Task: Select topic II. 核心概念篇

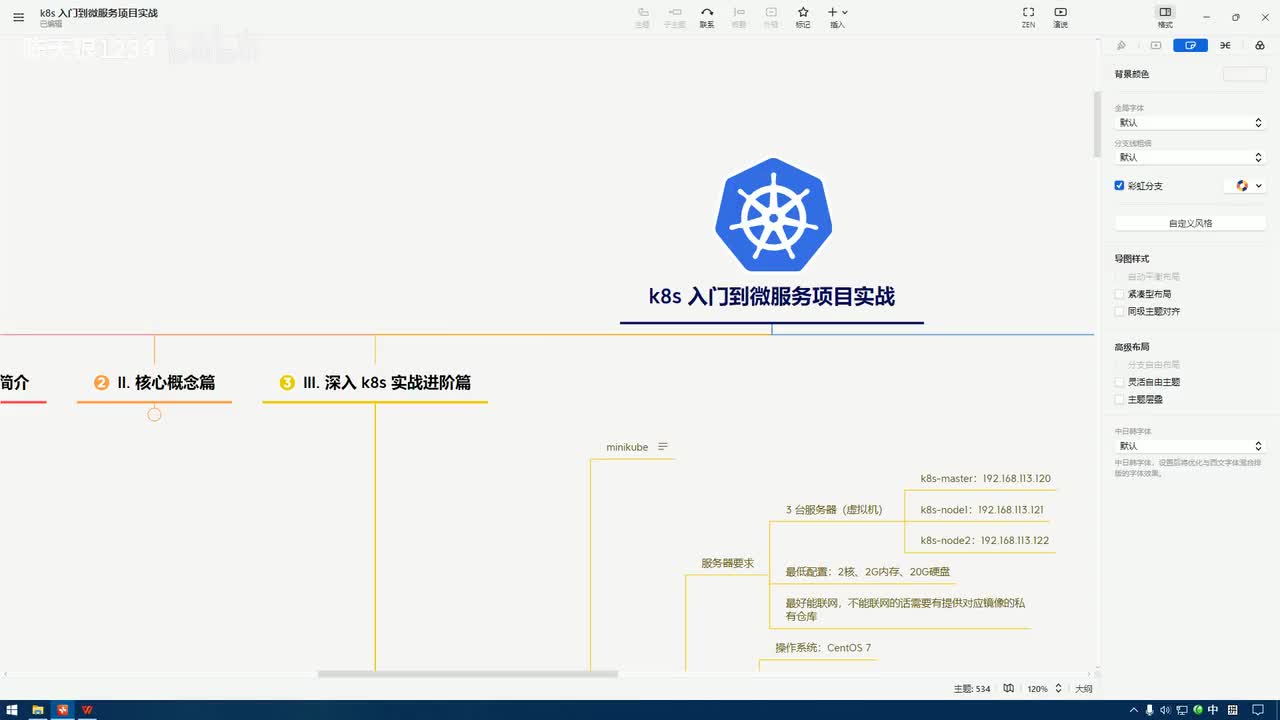Action: (x=165, y=382)
